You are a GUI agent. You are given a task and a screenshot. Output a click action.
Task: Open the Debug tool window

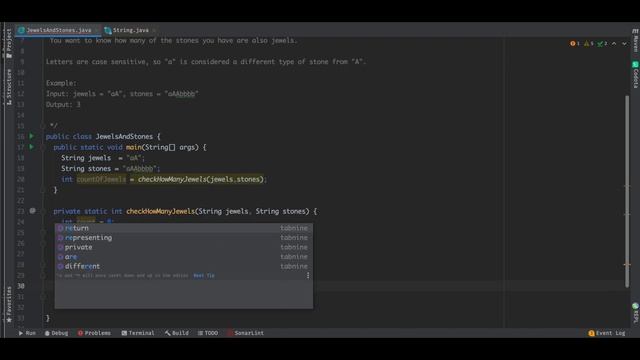tap(56, 333)
